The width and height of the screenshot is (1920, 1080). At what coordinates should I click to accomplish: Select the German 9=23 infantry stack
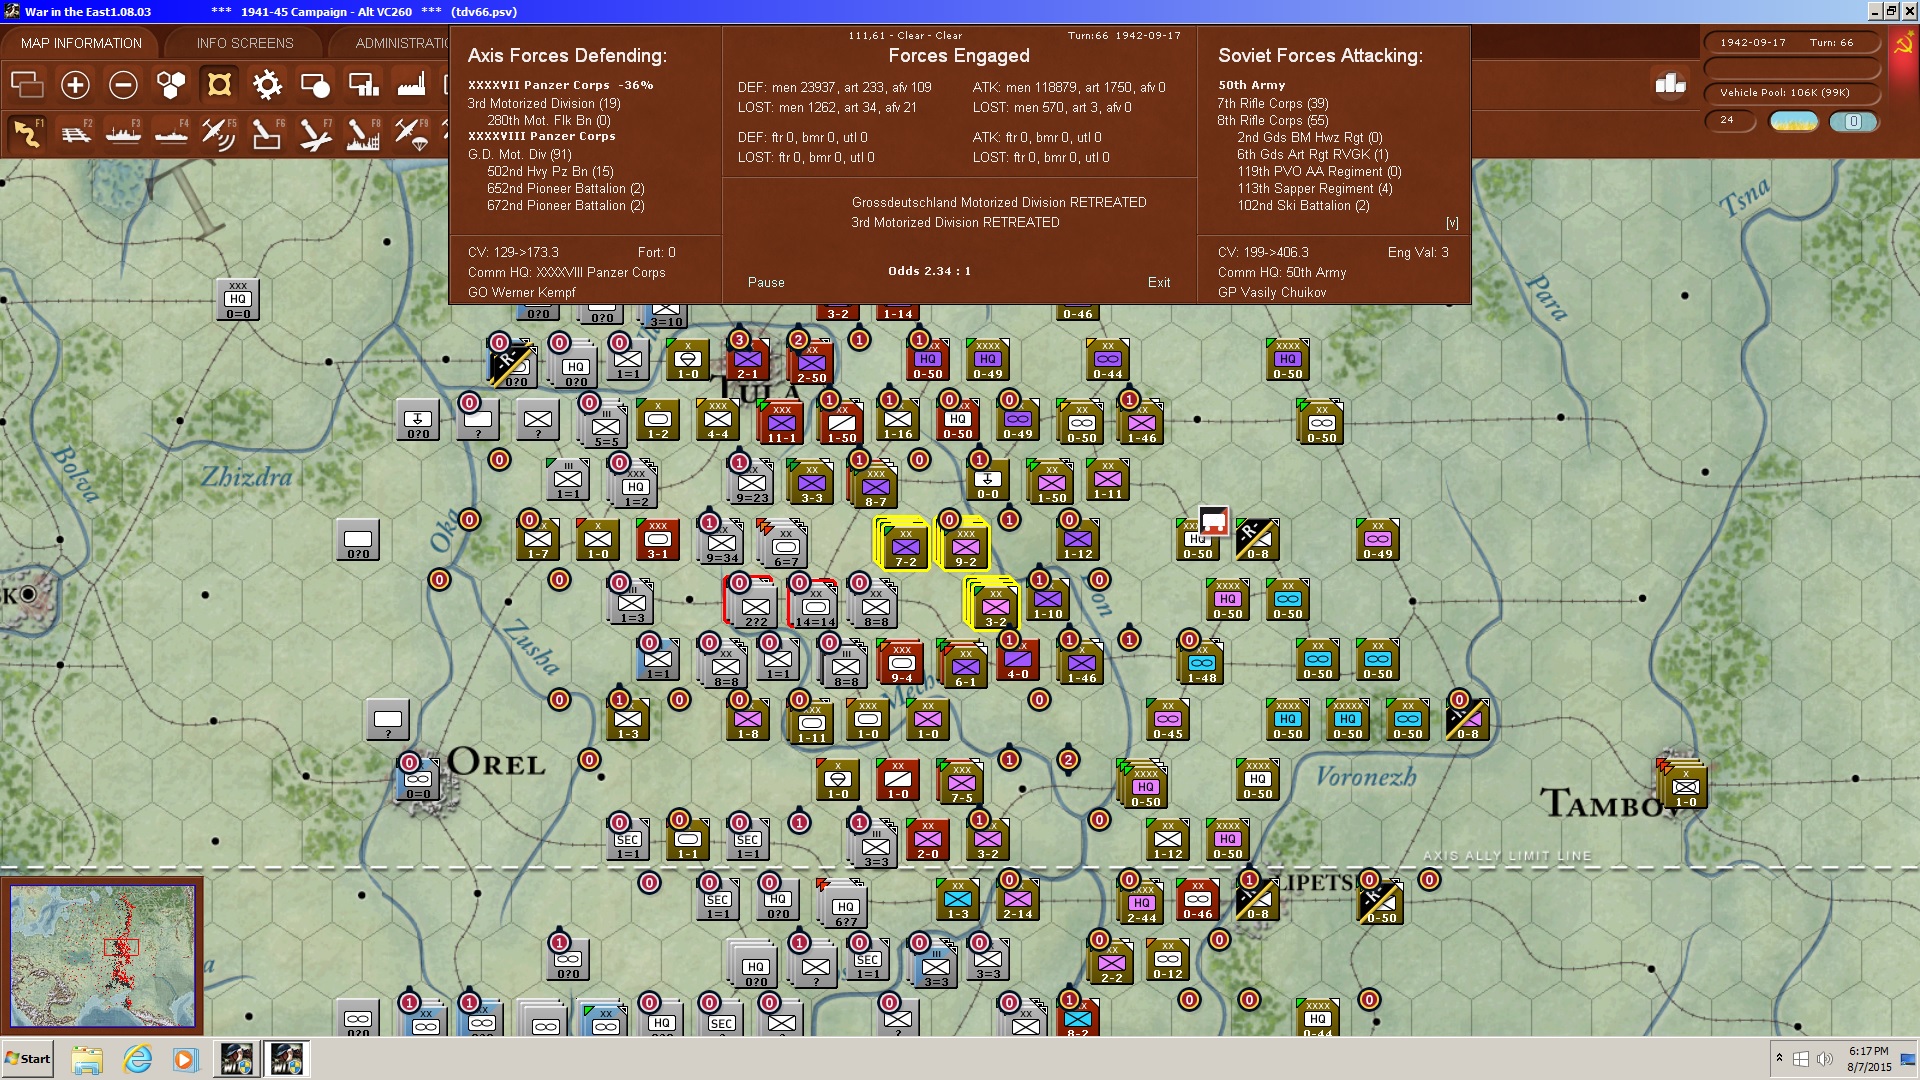(751, 483)
